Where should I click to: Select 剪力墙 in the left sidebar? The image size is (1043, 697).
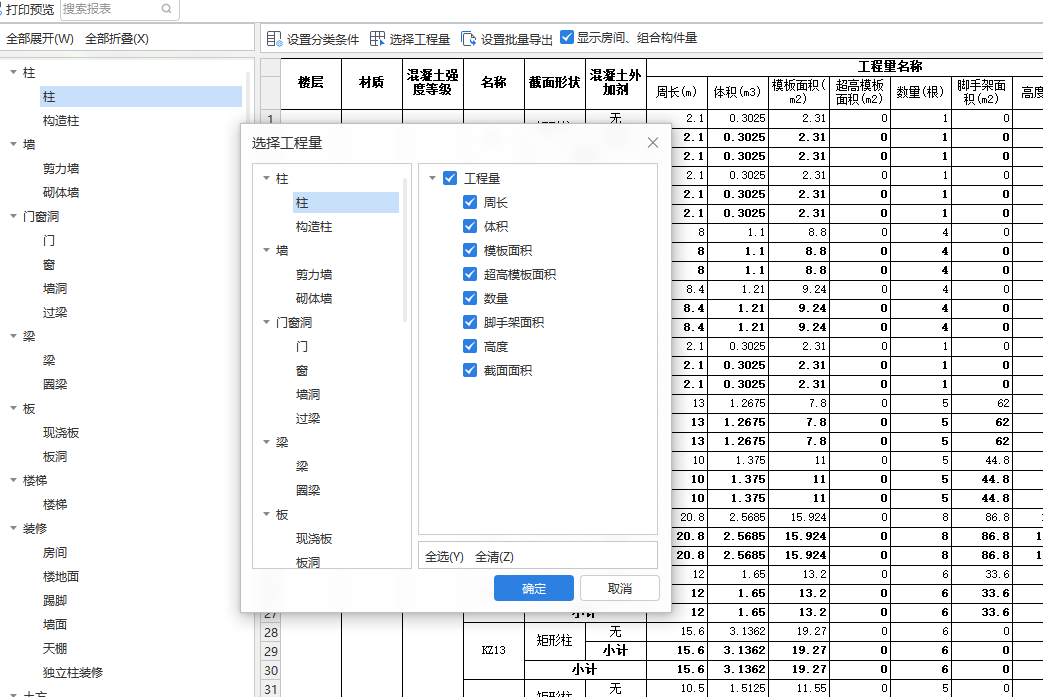click(61, 169)
